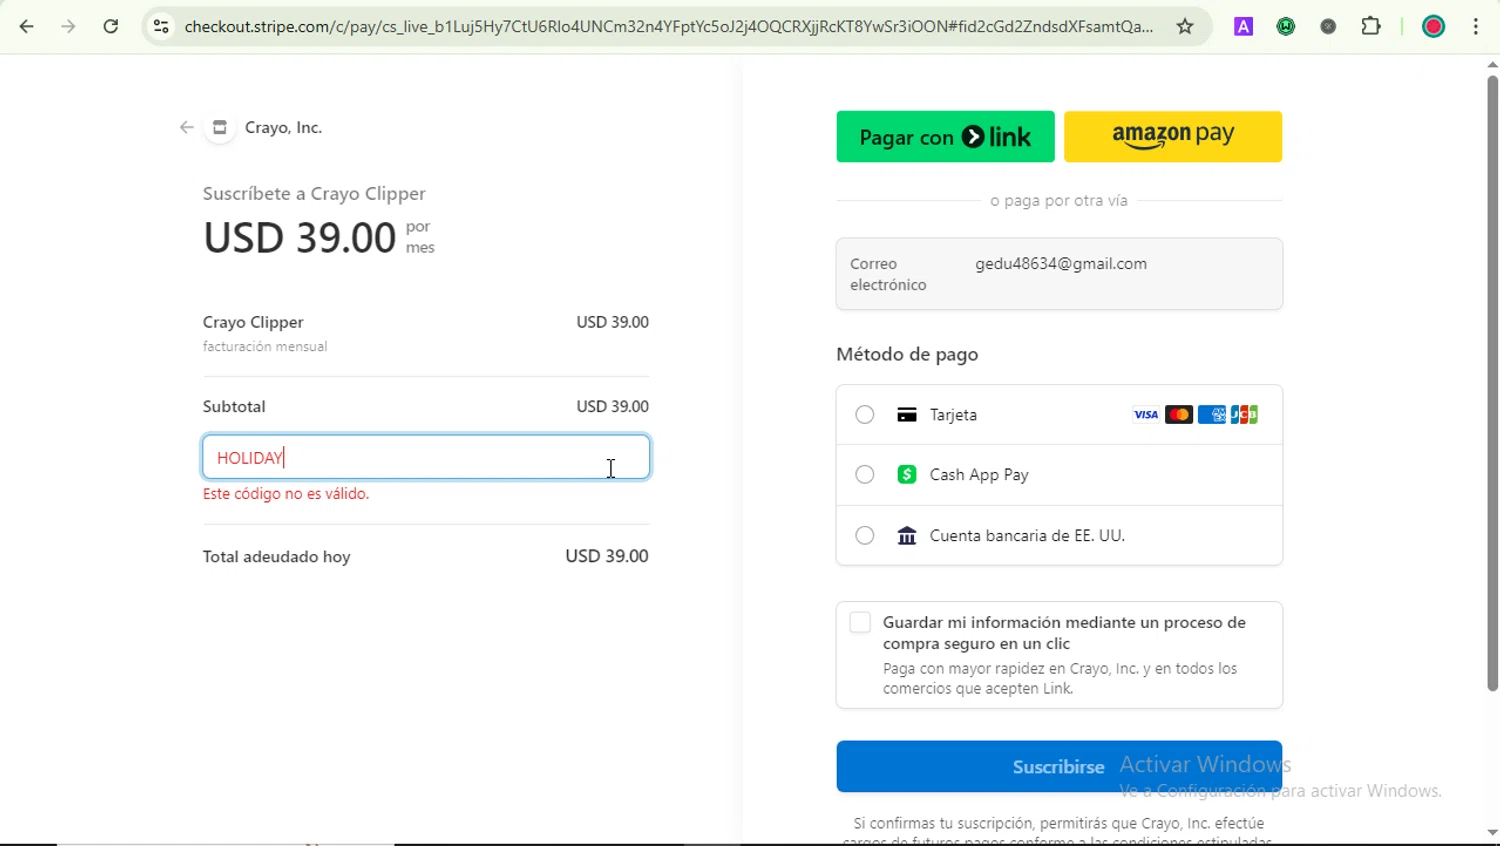The image size is (1500, 846).
Task: Open the Extensions puzzle piece menu
Action: [x=1371, y=27]
